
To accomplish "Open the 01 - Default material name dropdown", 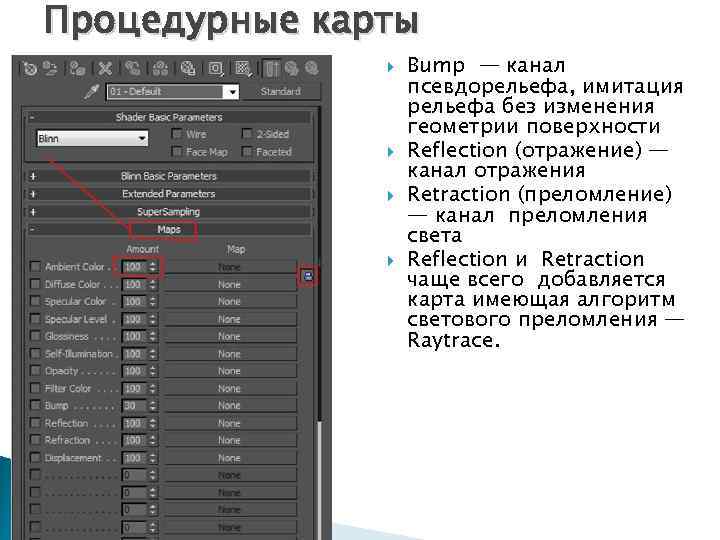I will [x=173, y=92].
